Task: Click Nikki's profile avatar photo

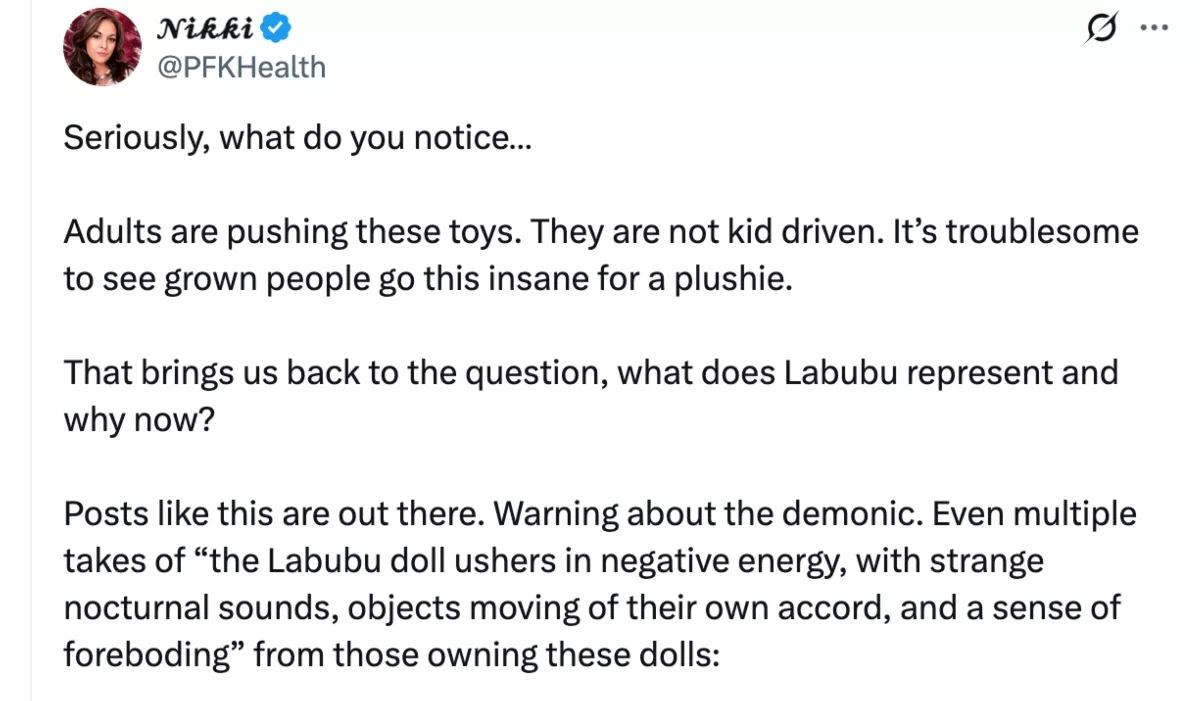Action: coord(102,47)
